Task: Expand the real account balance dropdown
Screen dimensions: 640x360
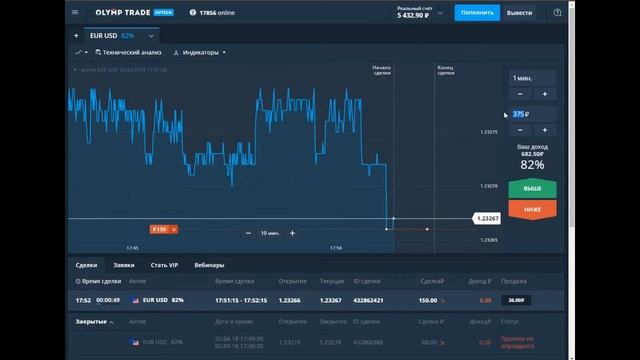Action: tap(440, 13)
